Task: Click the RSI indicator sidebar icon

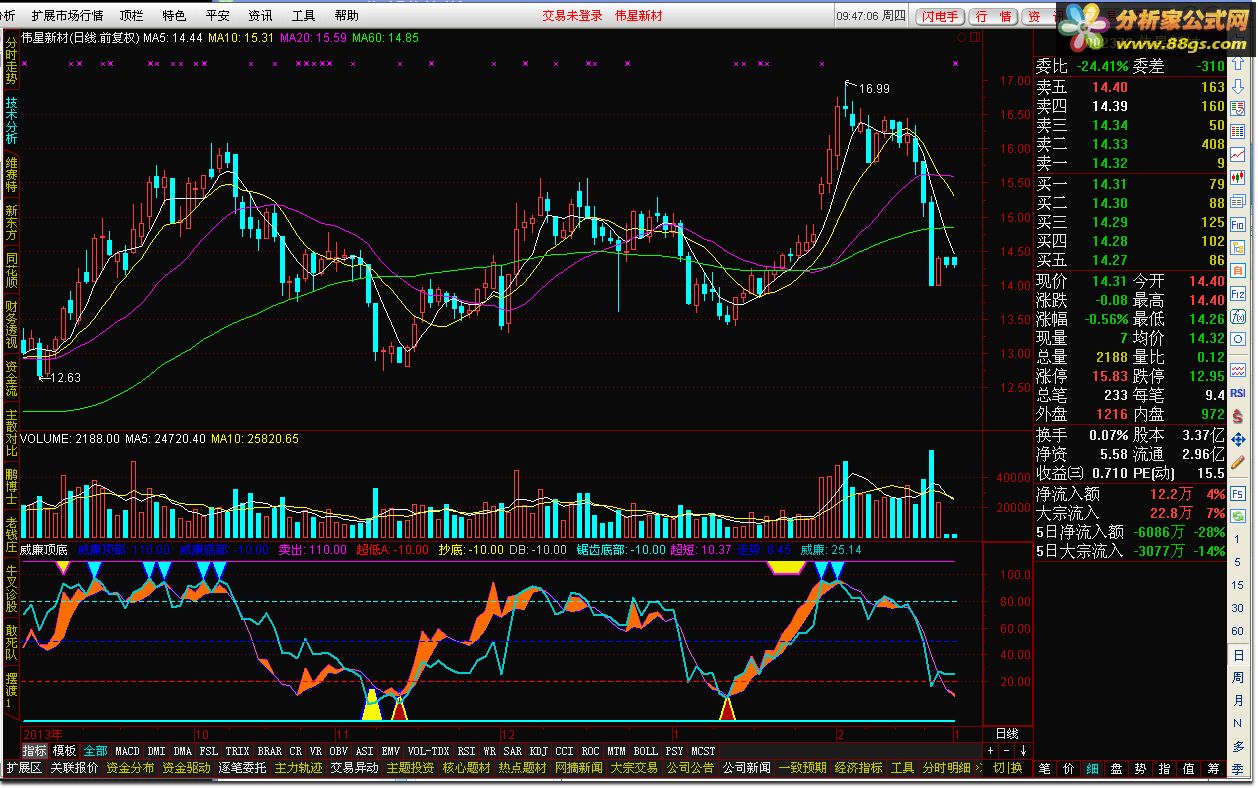Action: [1238, 393]
